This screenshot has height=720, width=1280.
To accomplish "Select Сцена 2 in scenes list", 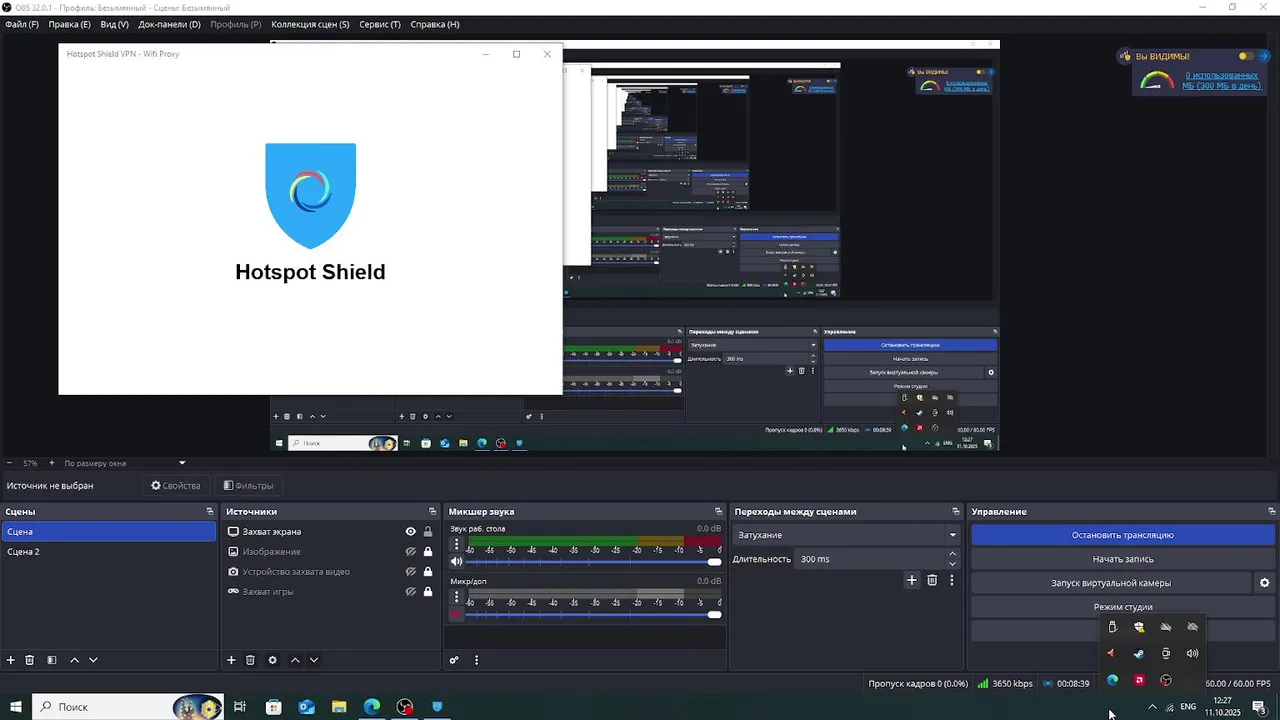I will (x=108, y=552).
